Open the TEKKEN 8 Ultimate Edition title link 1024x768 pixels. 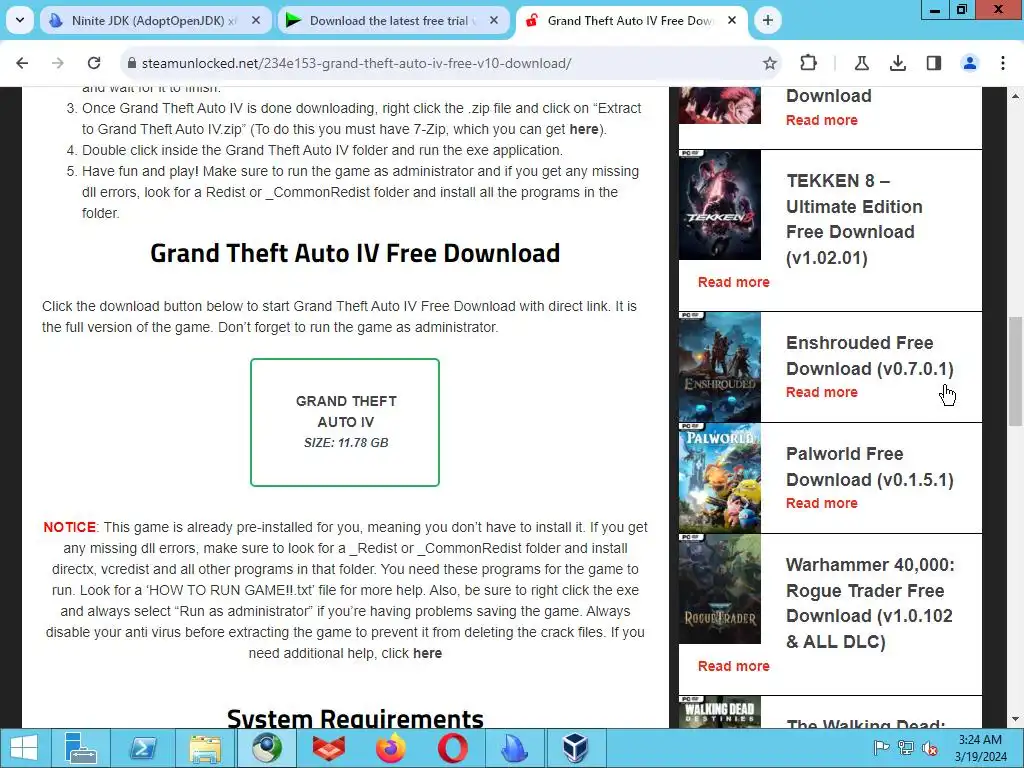pyautogui.click(x=854, y=219)
